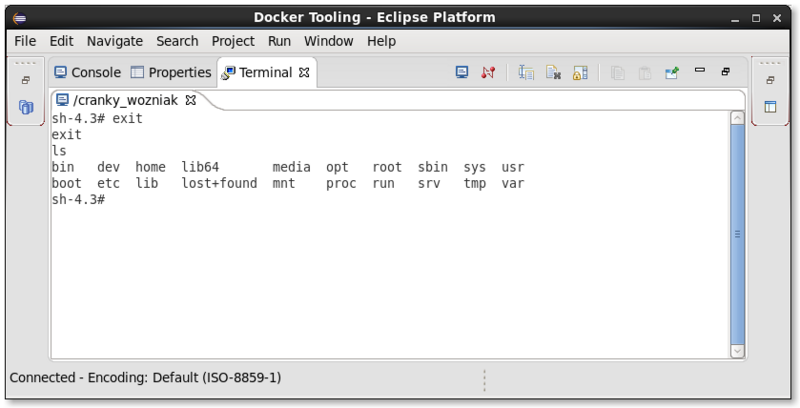Screen dimensions: 800x408
Task: Click the 'ls' command line
Action: pos(59,150)
